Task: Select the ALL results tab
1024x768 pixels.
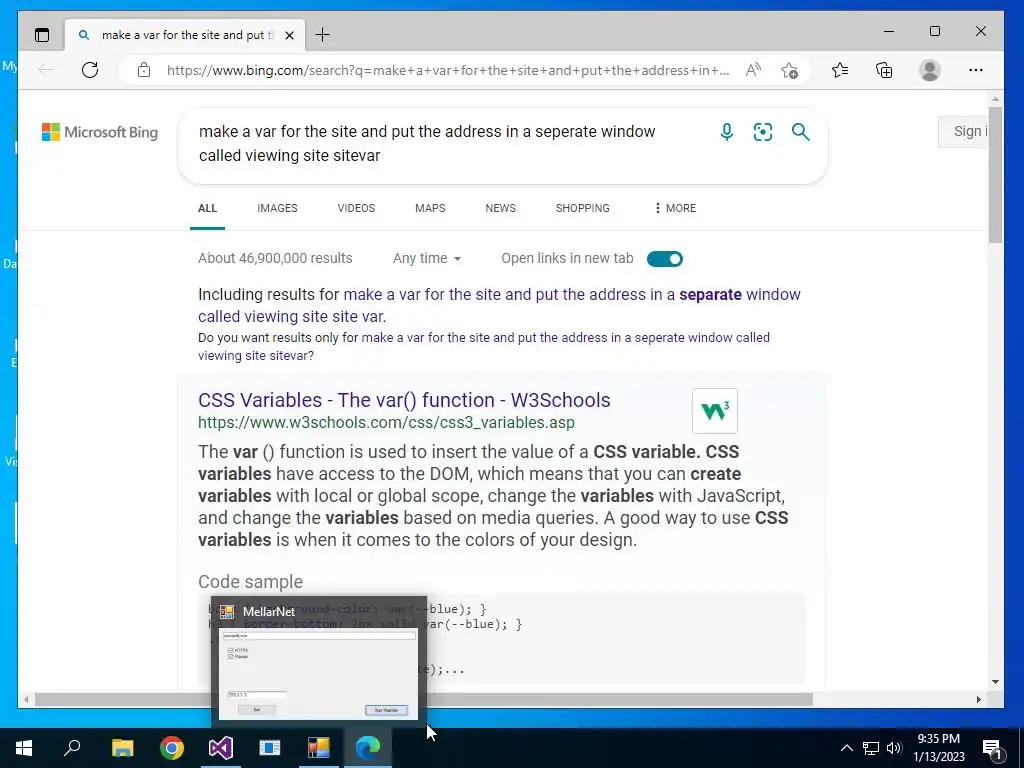Action: click(207, 208)
